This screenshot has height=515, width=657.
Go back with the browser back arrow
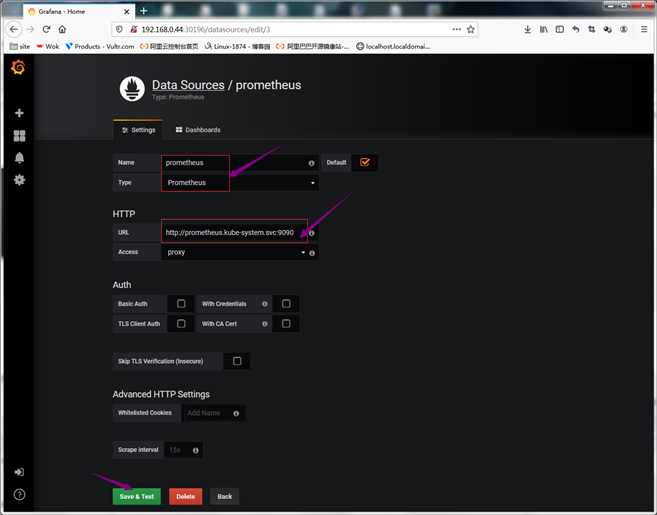click(14, 29)
